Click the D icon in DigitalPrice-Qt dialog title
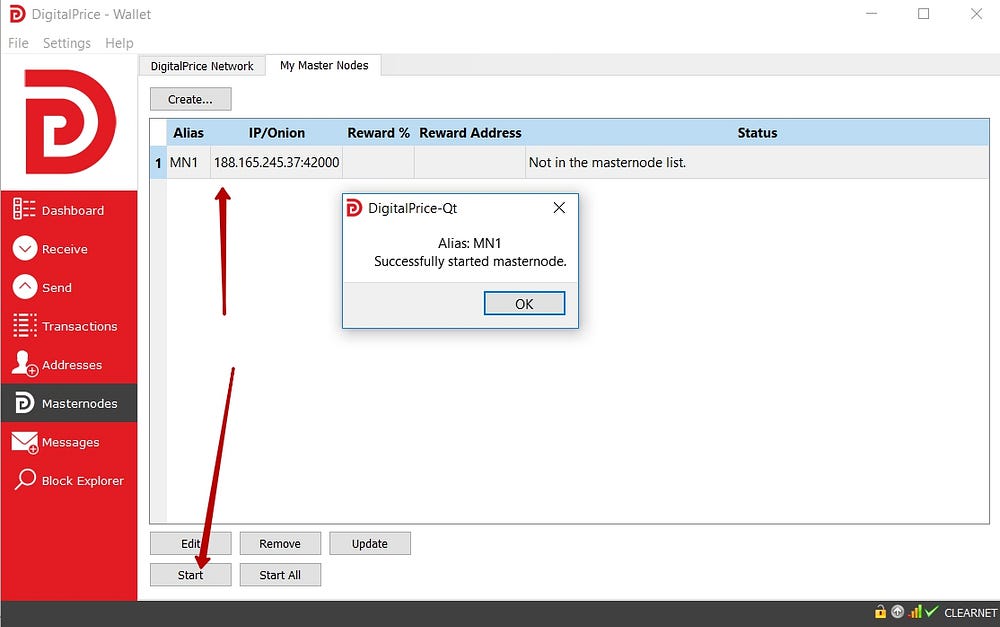1000x627 pixels. (x=354, y=208)
